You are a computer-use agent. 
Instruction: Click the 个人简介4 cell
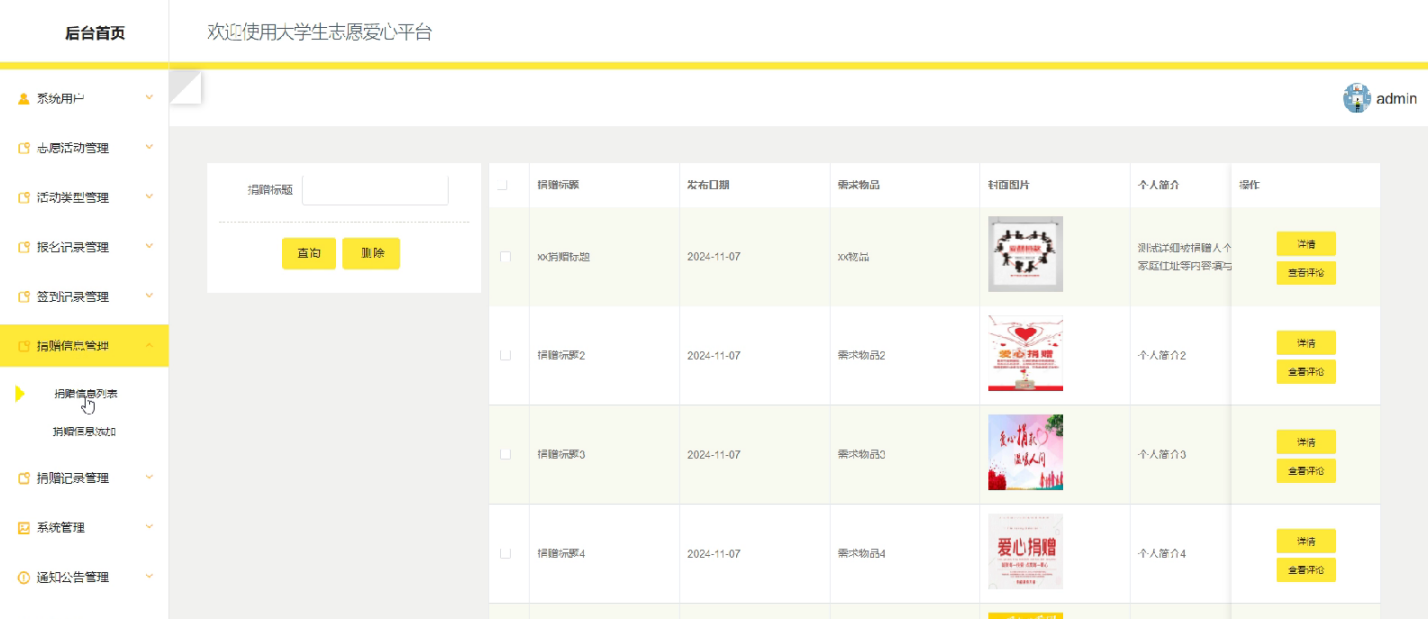(1162, 553)
